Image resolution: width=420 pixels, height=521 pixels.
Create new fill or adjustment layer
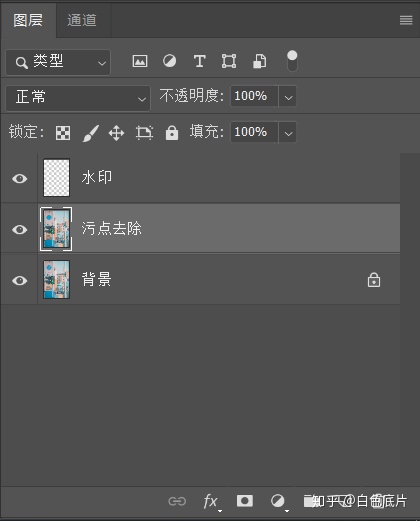pos(278,501)
